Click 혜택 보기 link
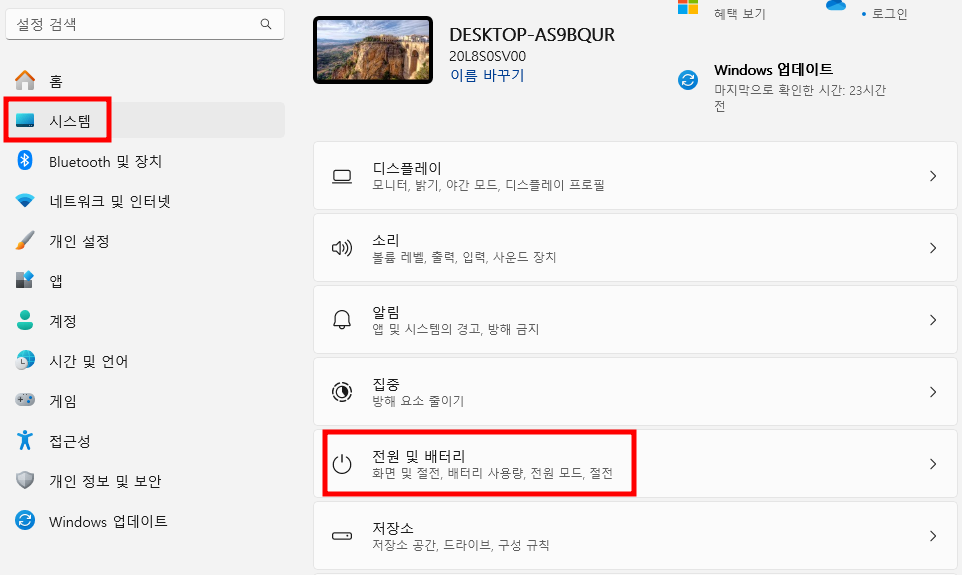 [739, 14]
